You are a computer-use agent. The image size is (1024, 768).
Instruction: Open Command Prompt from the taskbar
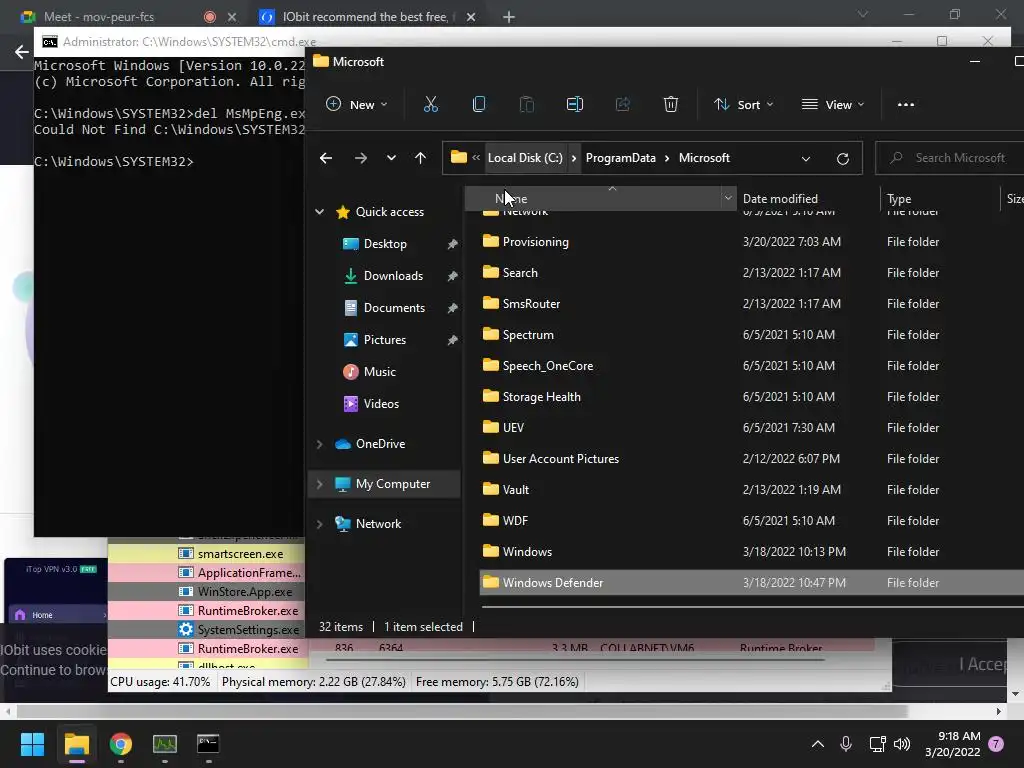click(208, 744)
